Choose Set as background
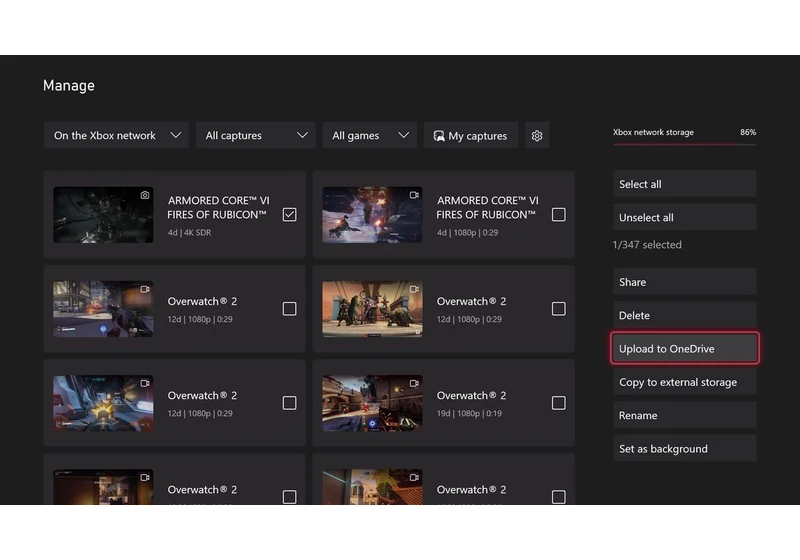 coord(685,449)
